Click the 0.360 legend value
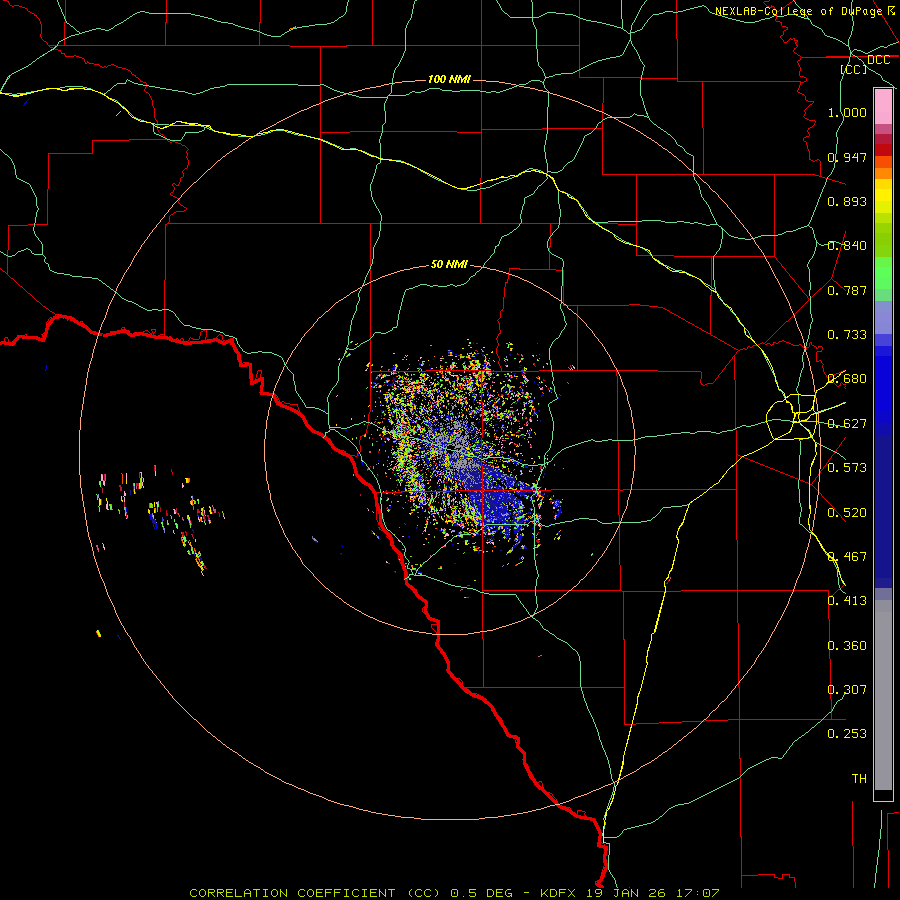The height and width of the screenshot is (900, 900). [847, 646]
